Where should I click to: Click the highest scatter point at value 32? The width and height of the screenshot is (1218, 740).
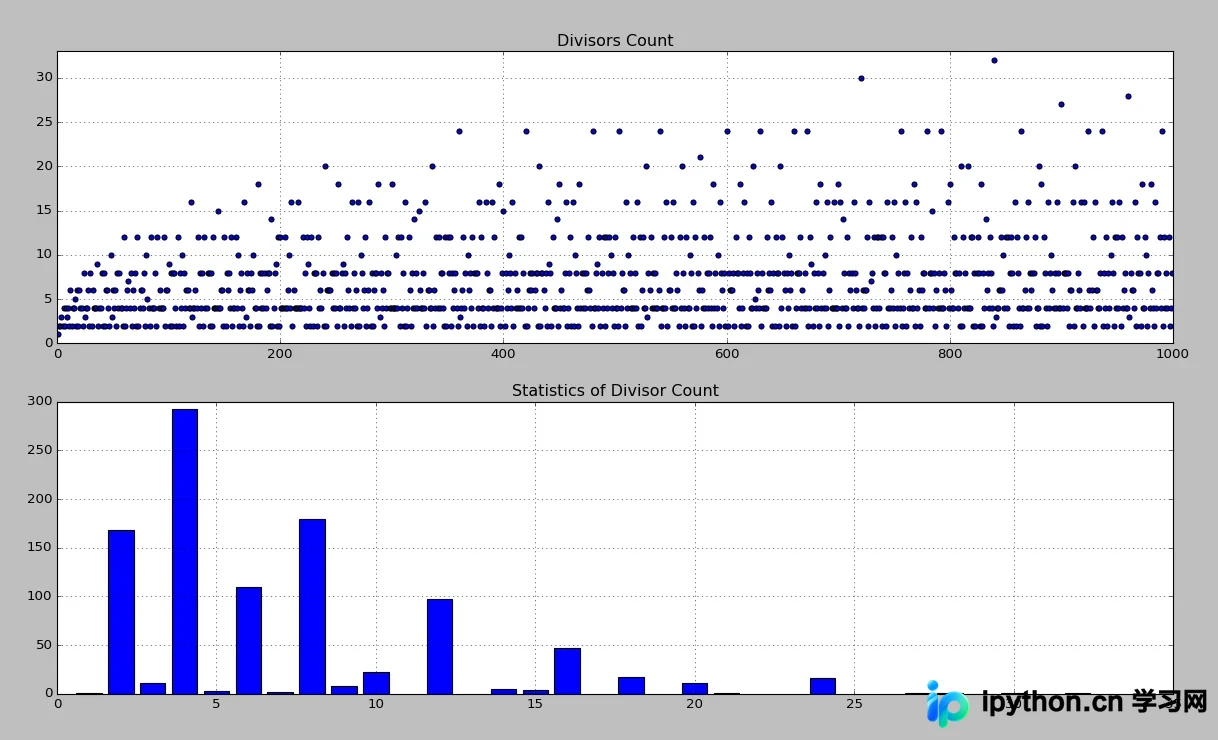tap(994, 60)
